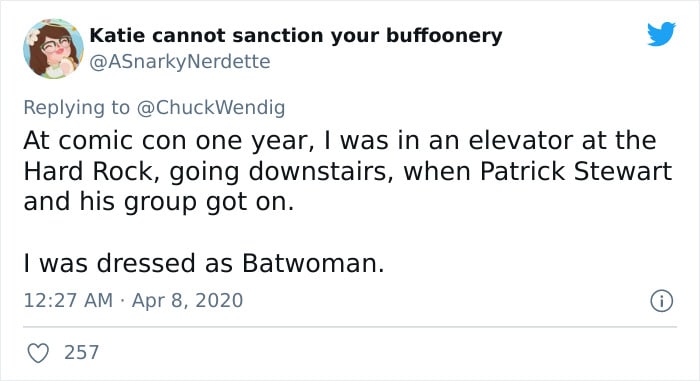This screenshot has height=381, width=700.
Task: Click the Replying to label
Action: pyautogui.click(x=76, y=108)
